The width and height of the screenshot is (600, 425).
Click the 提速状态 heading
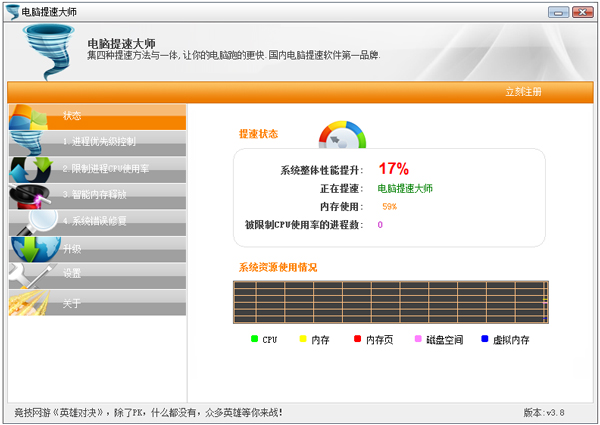(258, 134)
